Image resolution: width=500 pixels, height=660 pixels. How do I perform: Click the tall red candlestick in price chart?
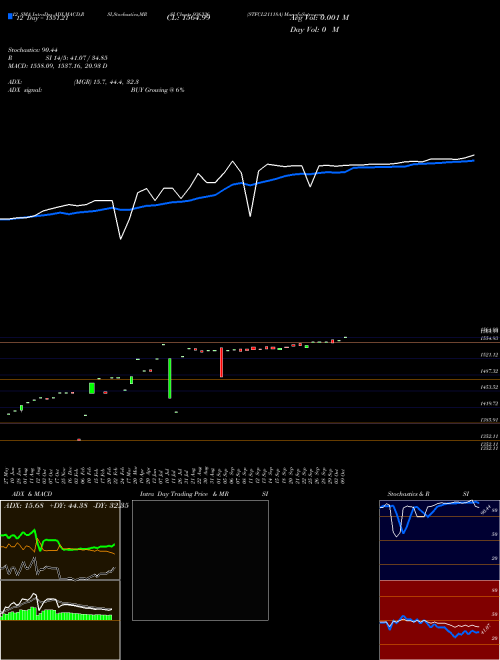221,362
